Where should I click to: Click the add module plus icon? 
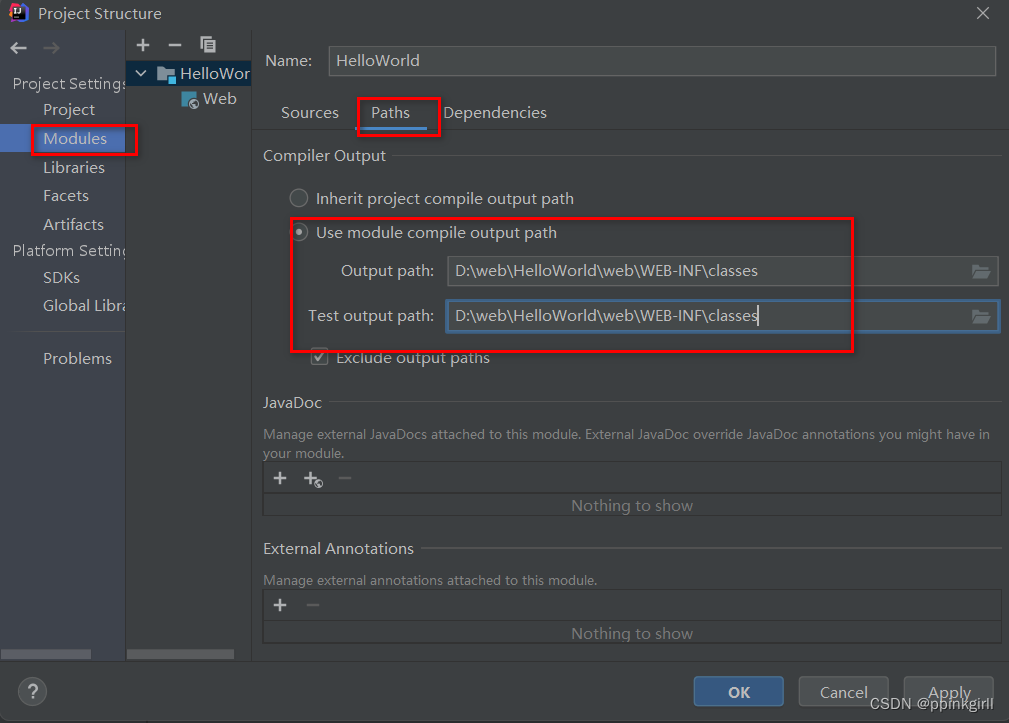[x=143, y=45]
